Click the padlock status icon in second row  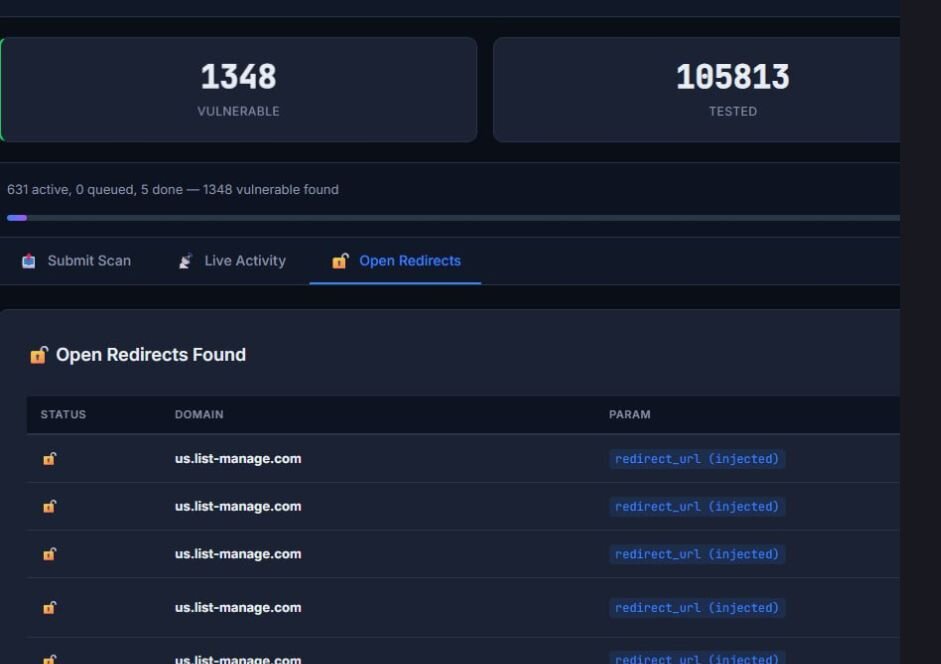click(x=49, y=507)
